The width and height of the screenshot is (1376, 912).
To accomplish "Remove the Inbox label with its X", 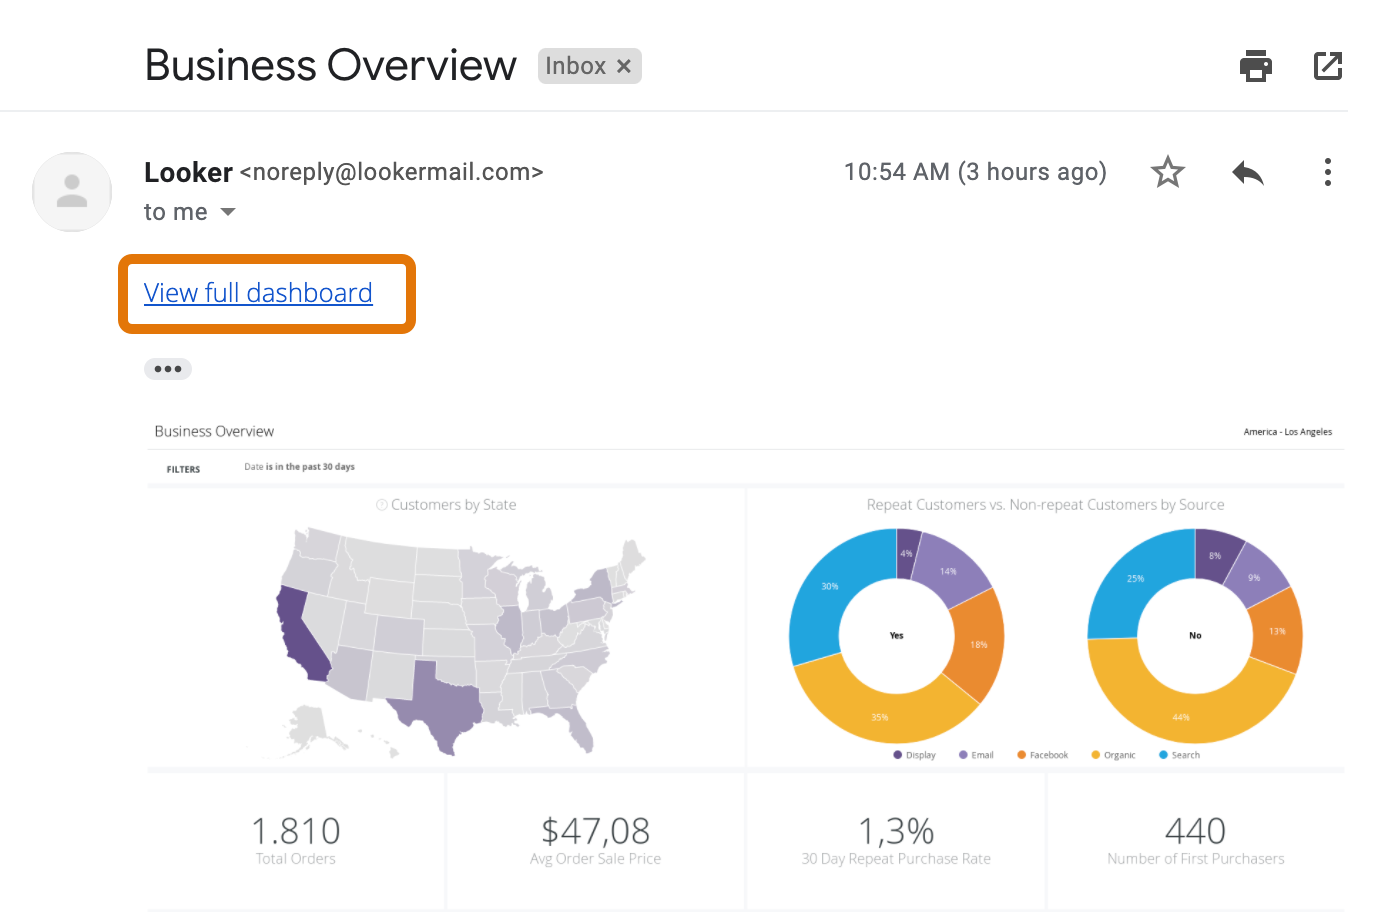I will coord(625,65).
